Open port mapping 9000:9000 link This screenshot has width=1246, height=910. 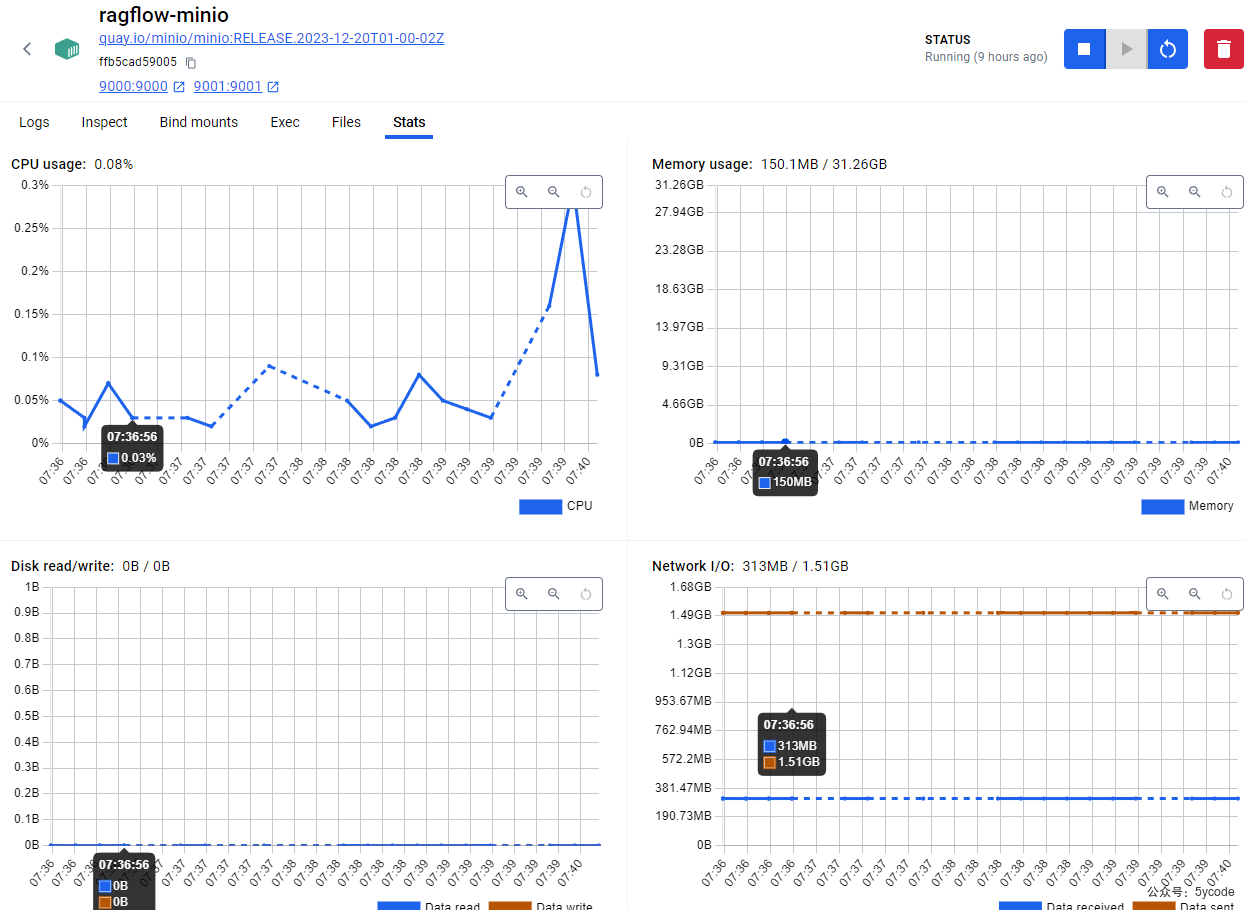point(133,87)
